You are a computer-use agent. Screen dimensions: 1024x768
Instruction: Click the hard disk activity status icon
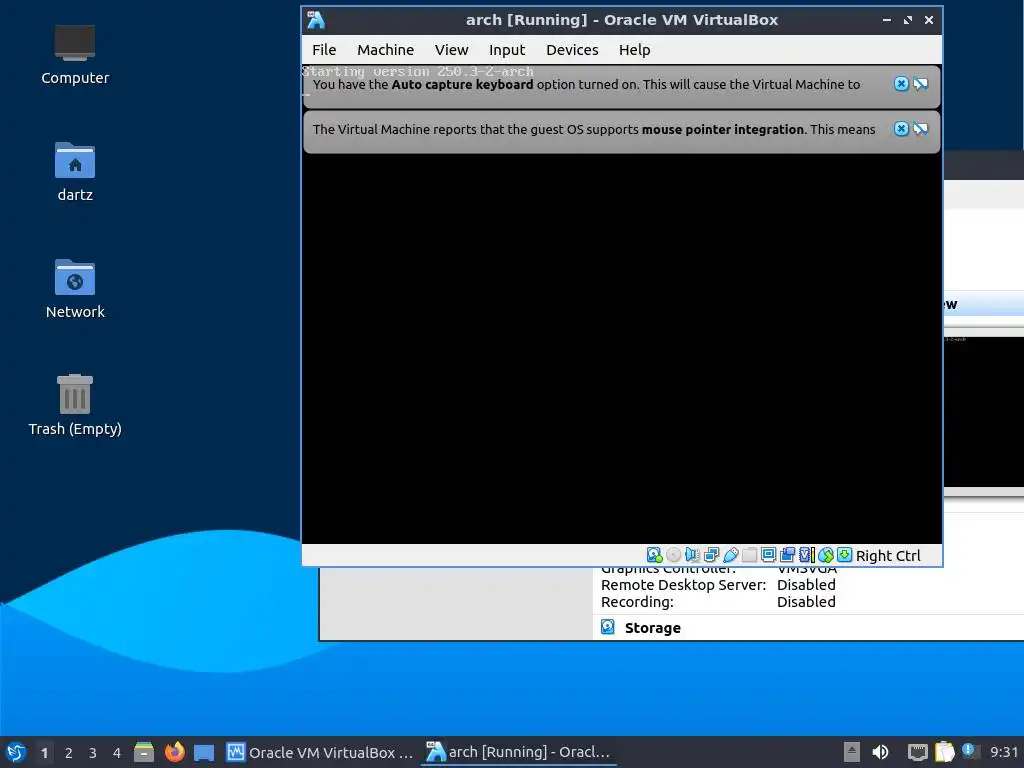tap(654, 555)
